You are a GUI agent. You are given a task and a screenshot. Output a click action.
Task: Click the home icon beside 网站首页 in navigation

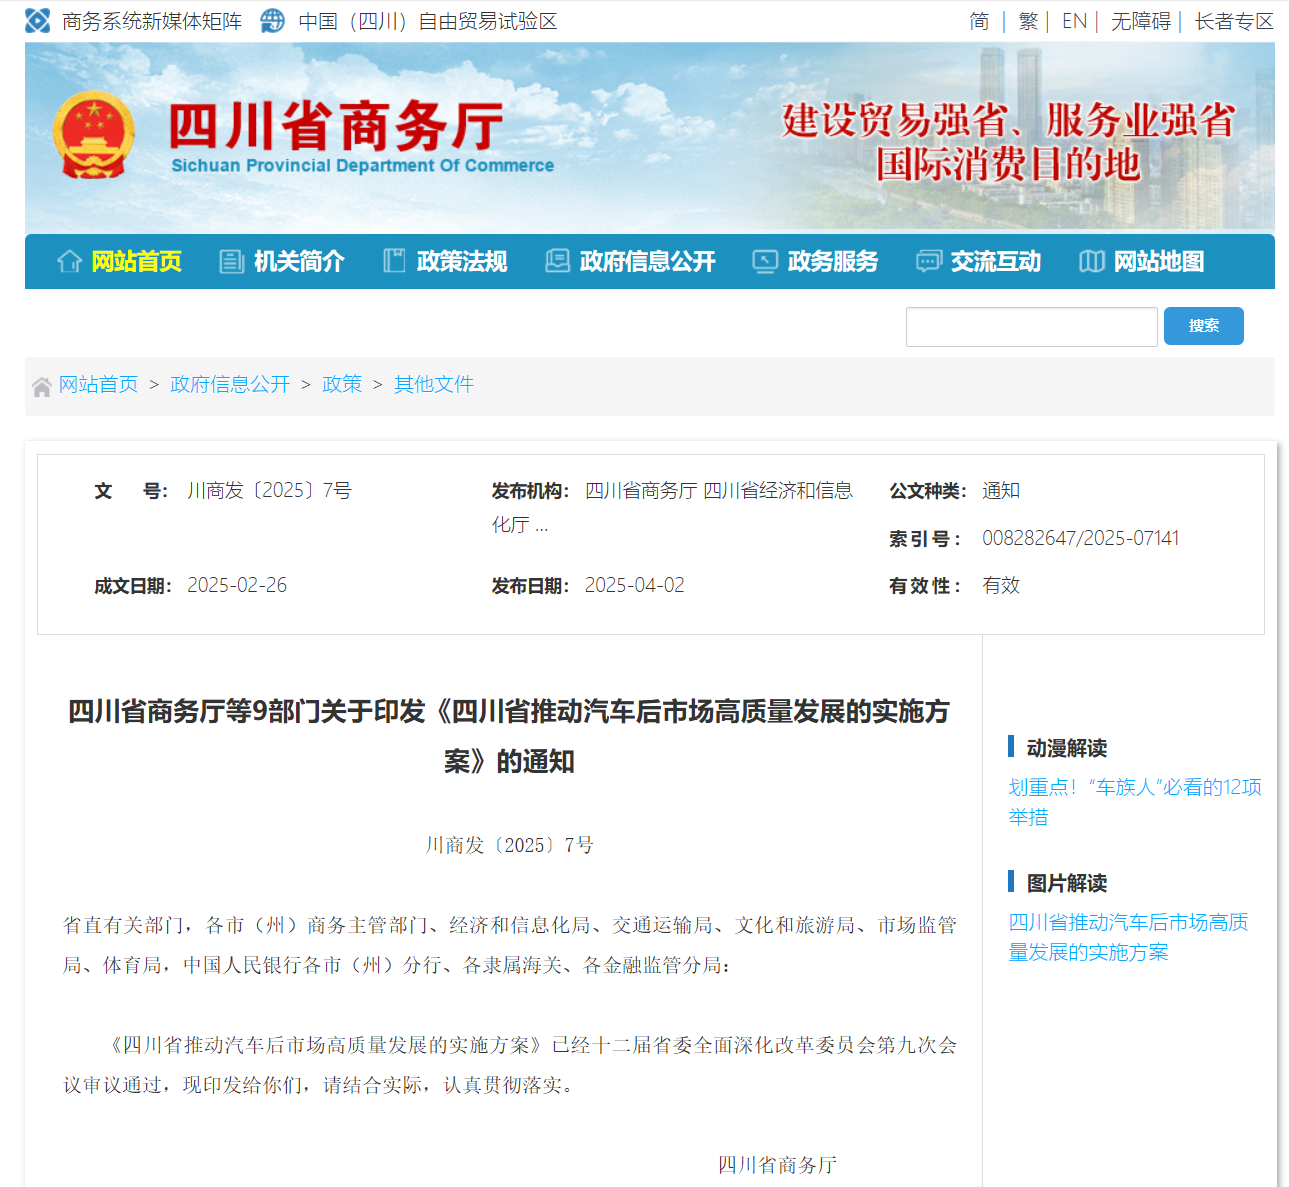pyautogui.click(x=69, y=262)
